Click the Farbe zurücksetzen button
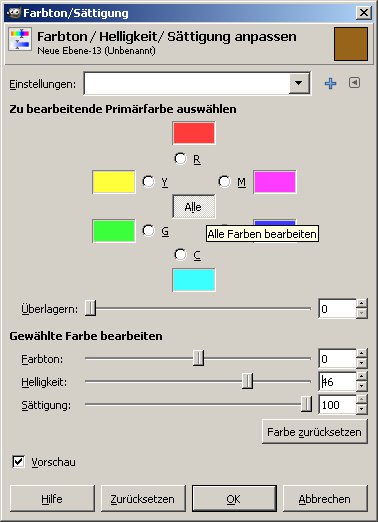This screenshot has width=378, height=522. point(314,432)
